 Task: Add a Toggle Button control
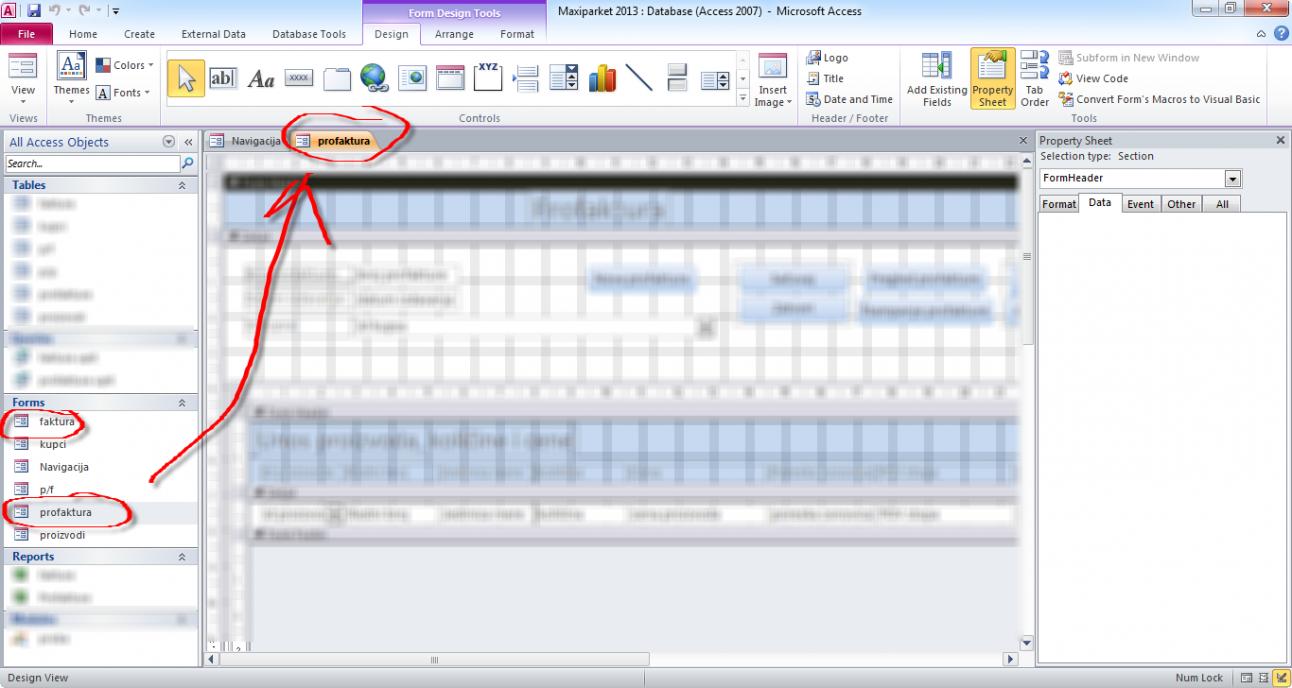point(677,78)
